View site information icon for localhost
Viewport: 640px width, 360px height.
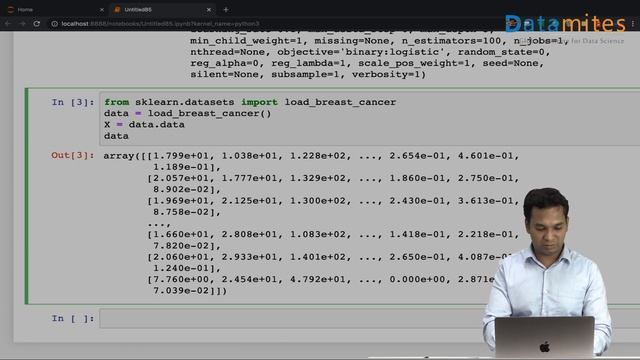(54, 24)
